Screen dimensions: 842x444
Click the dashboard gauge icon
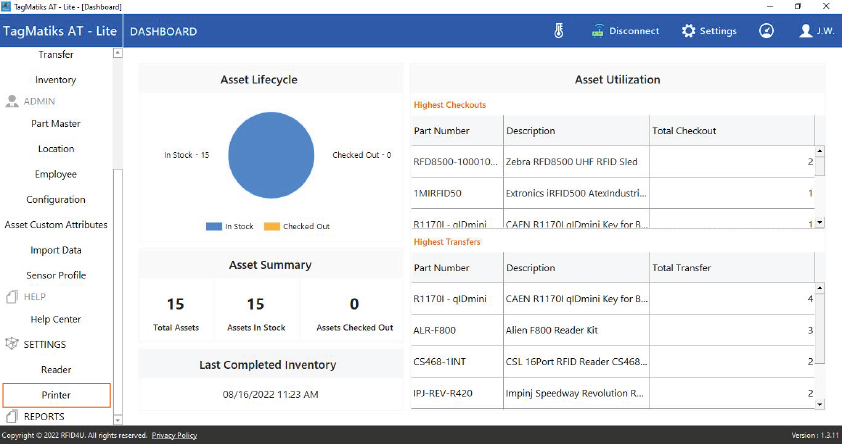coord(766,31)
